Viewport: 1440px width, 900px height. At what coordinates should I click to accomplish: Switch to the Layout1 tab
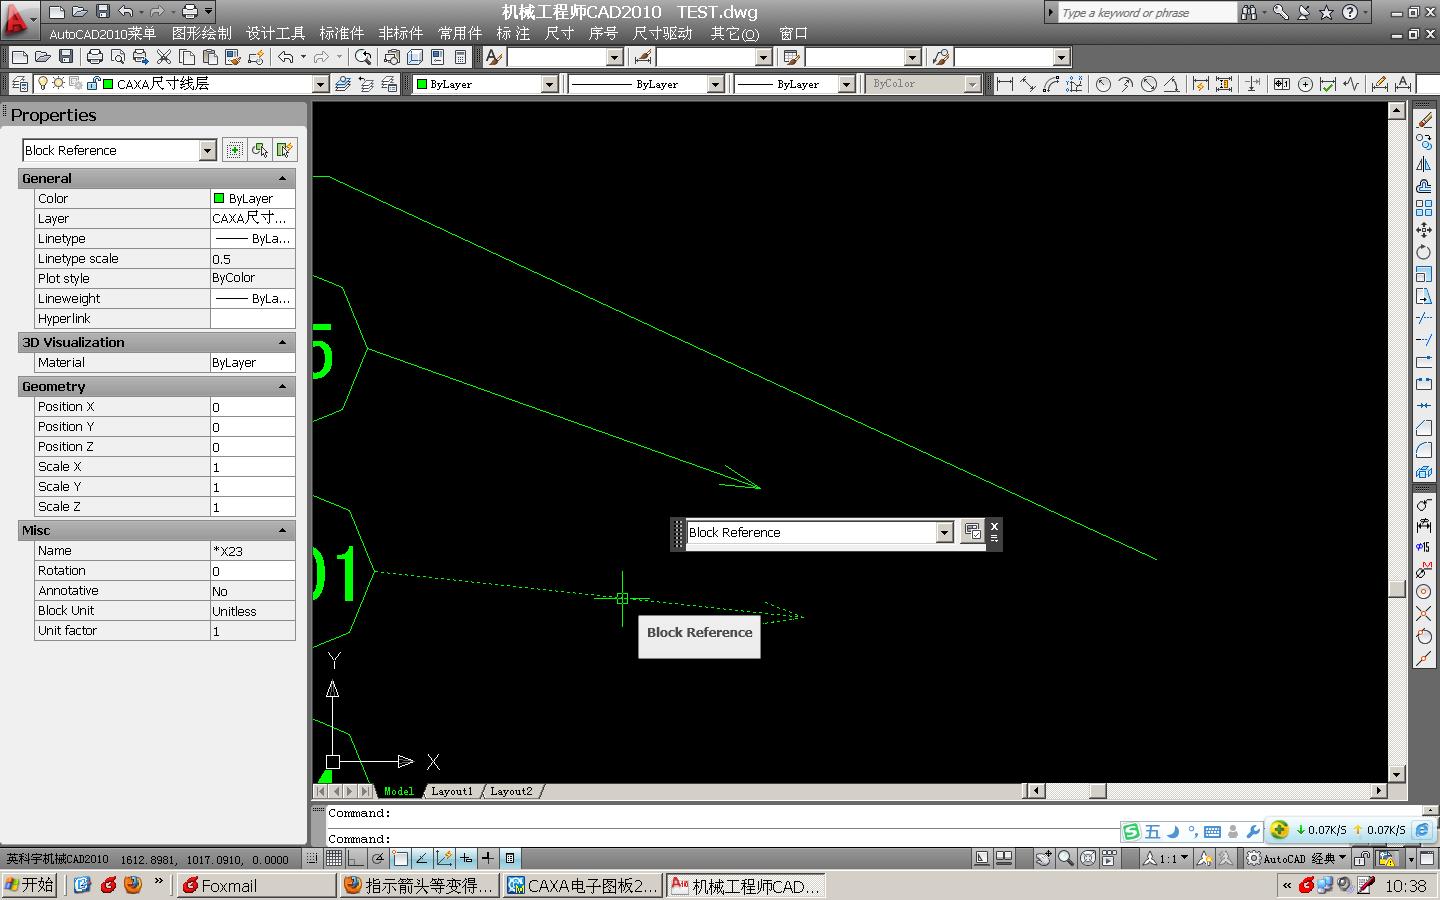click(x=452, y=791)
